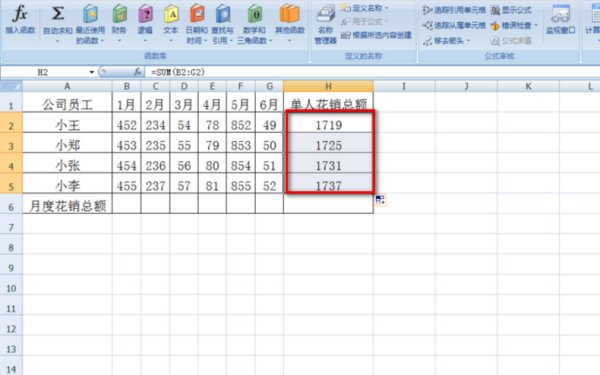This screenshot has height=375, width=600.
Task: Click Trace Dependents (追踪从属单元格)
Action: point(454,25)
